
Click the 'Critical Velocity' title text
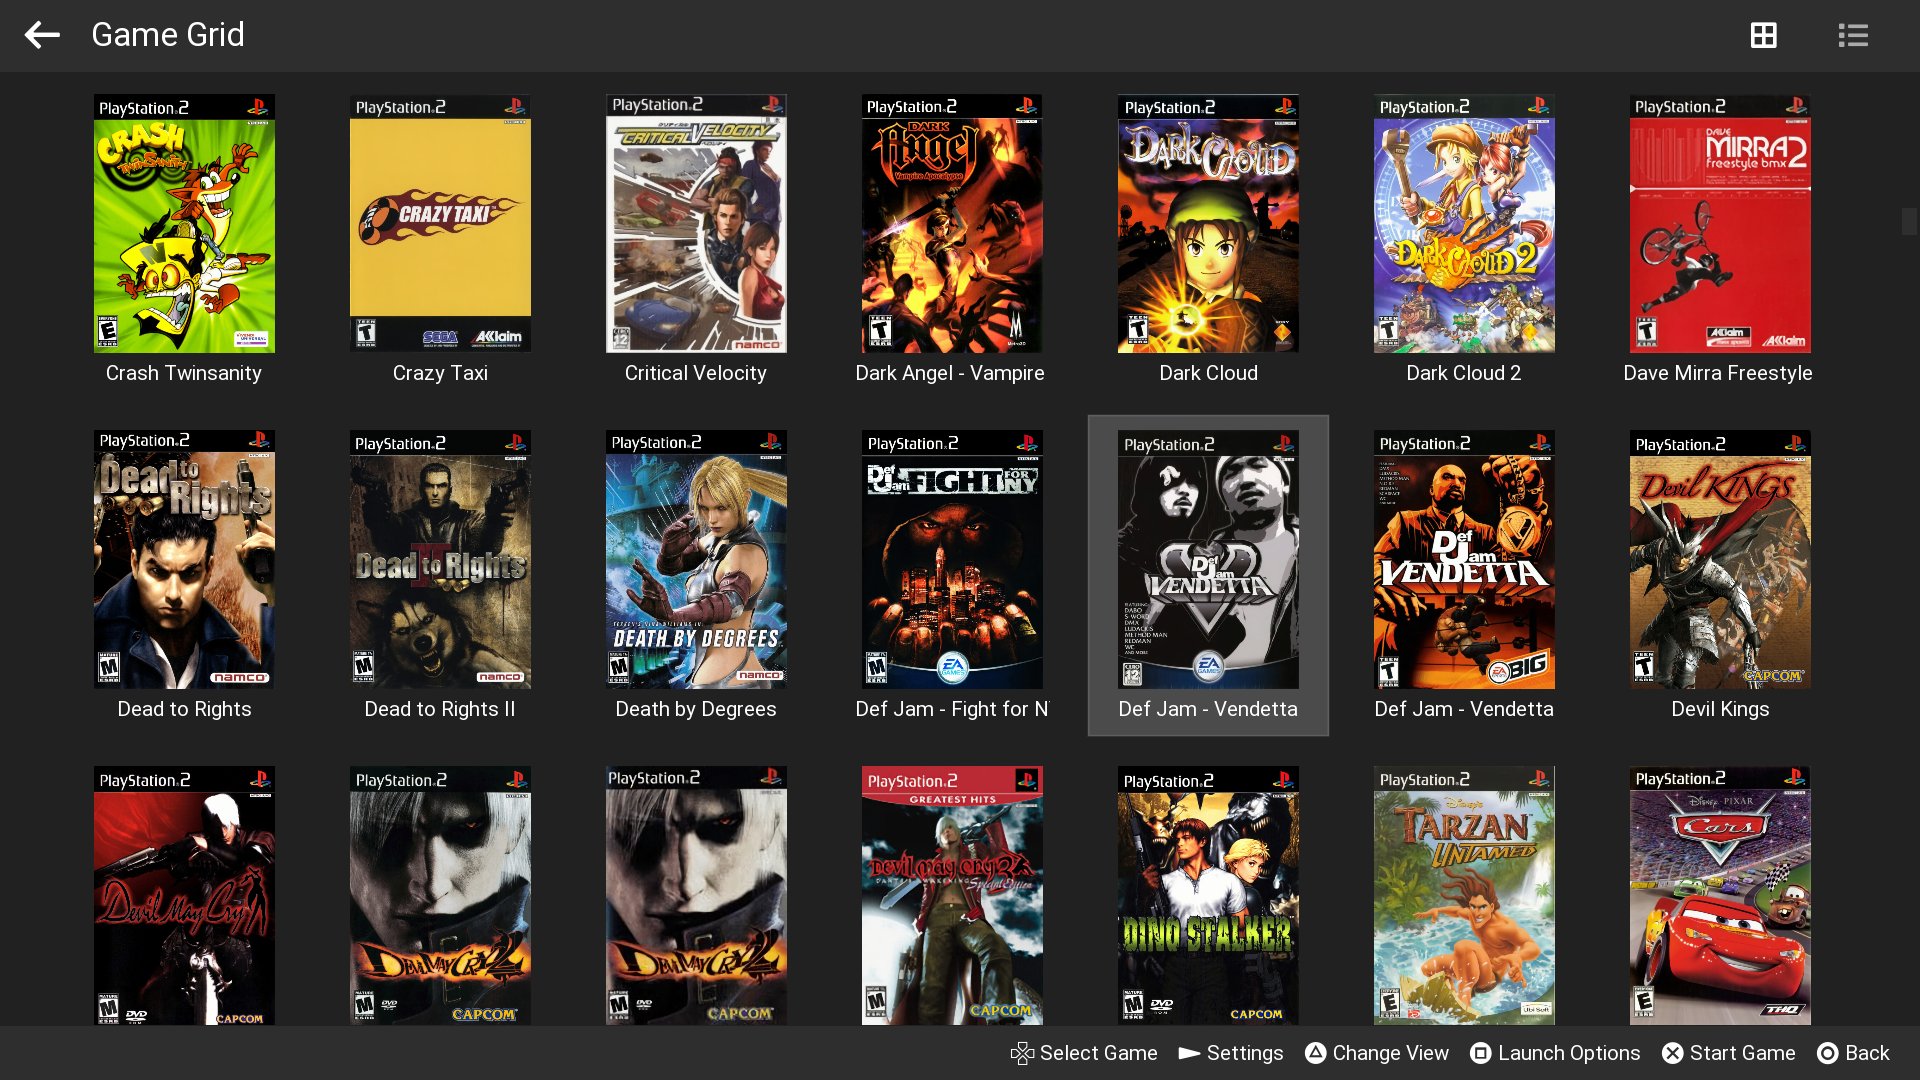(696, 373)
